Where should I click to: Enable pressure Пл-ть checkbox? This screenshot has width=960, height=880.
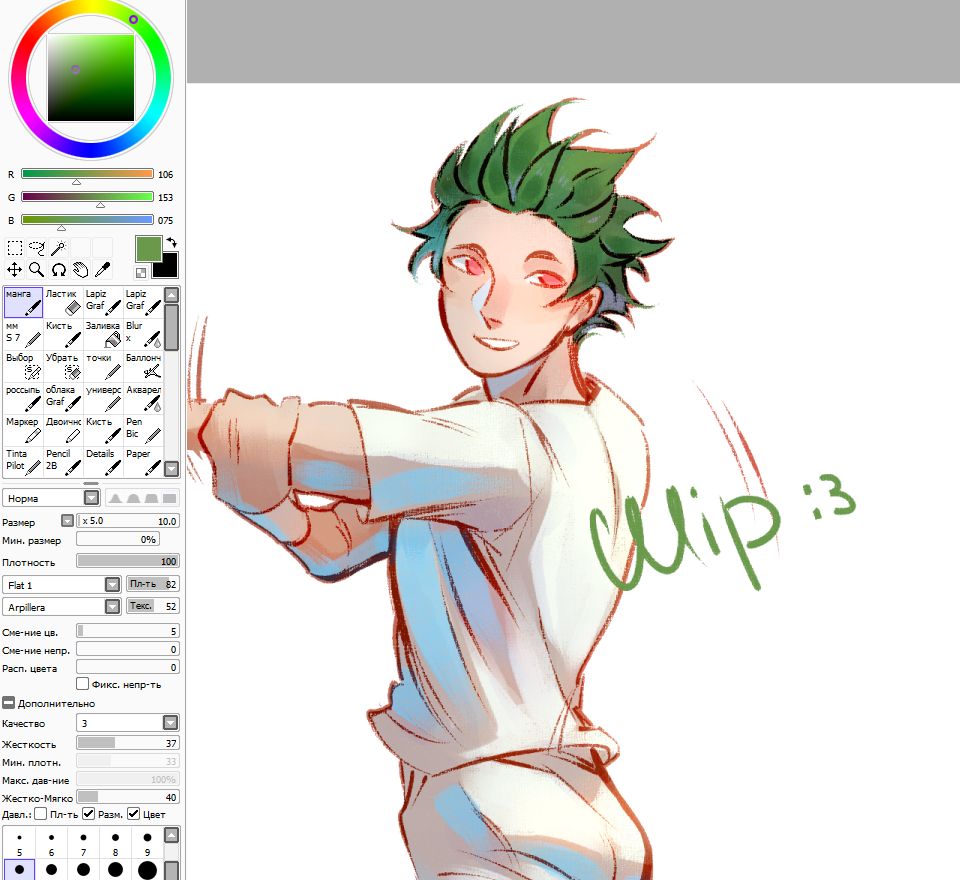[40, 814]
